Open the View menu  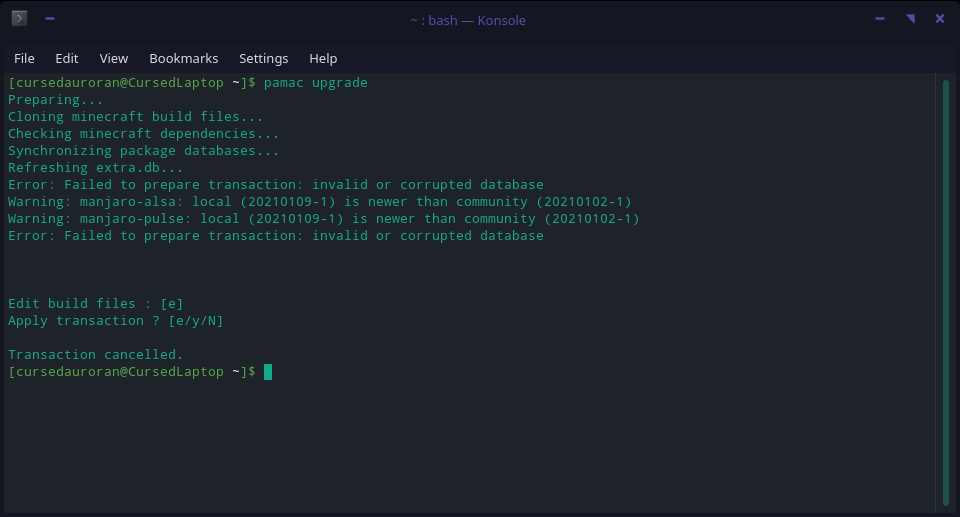click(114, 58)
